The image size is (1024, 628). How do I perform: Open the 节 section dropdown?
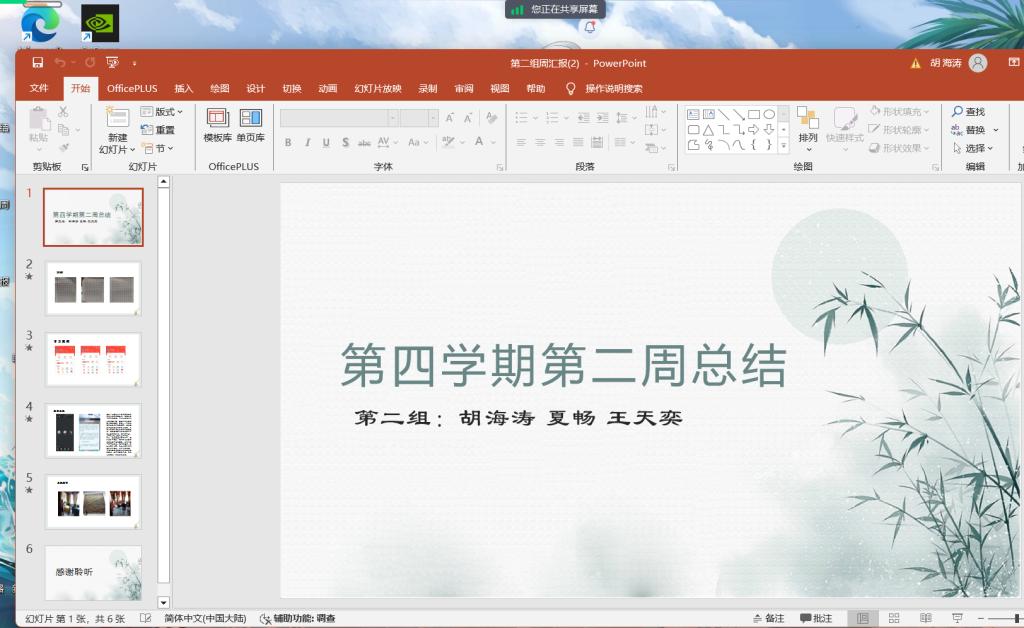click(x=158, y=148)
